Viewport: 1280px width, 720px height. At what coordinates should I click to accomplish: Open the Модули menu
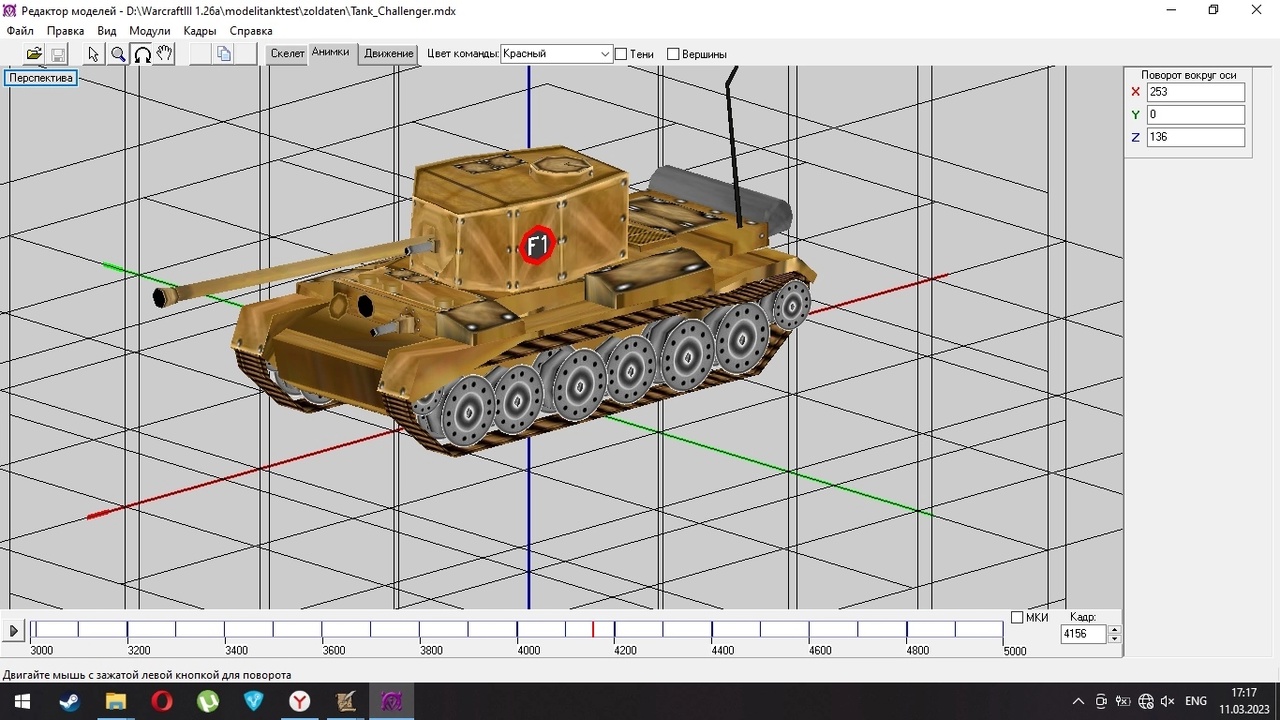(150, 31)
